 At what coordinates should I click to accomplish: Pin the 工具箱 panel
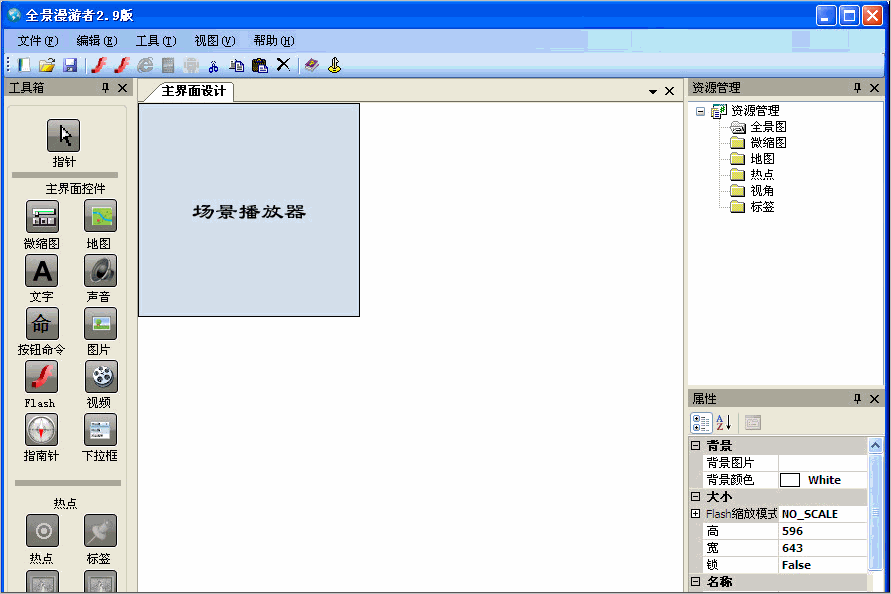106,88
